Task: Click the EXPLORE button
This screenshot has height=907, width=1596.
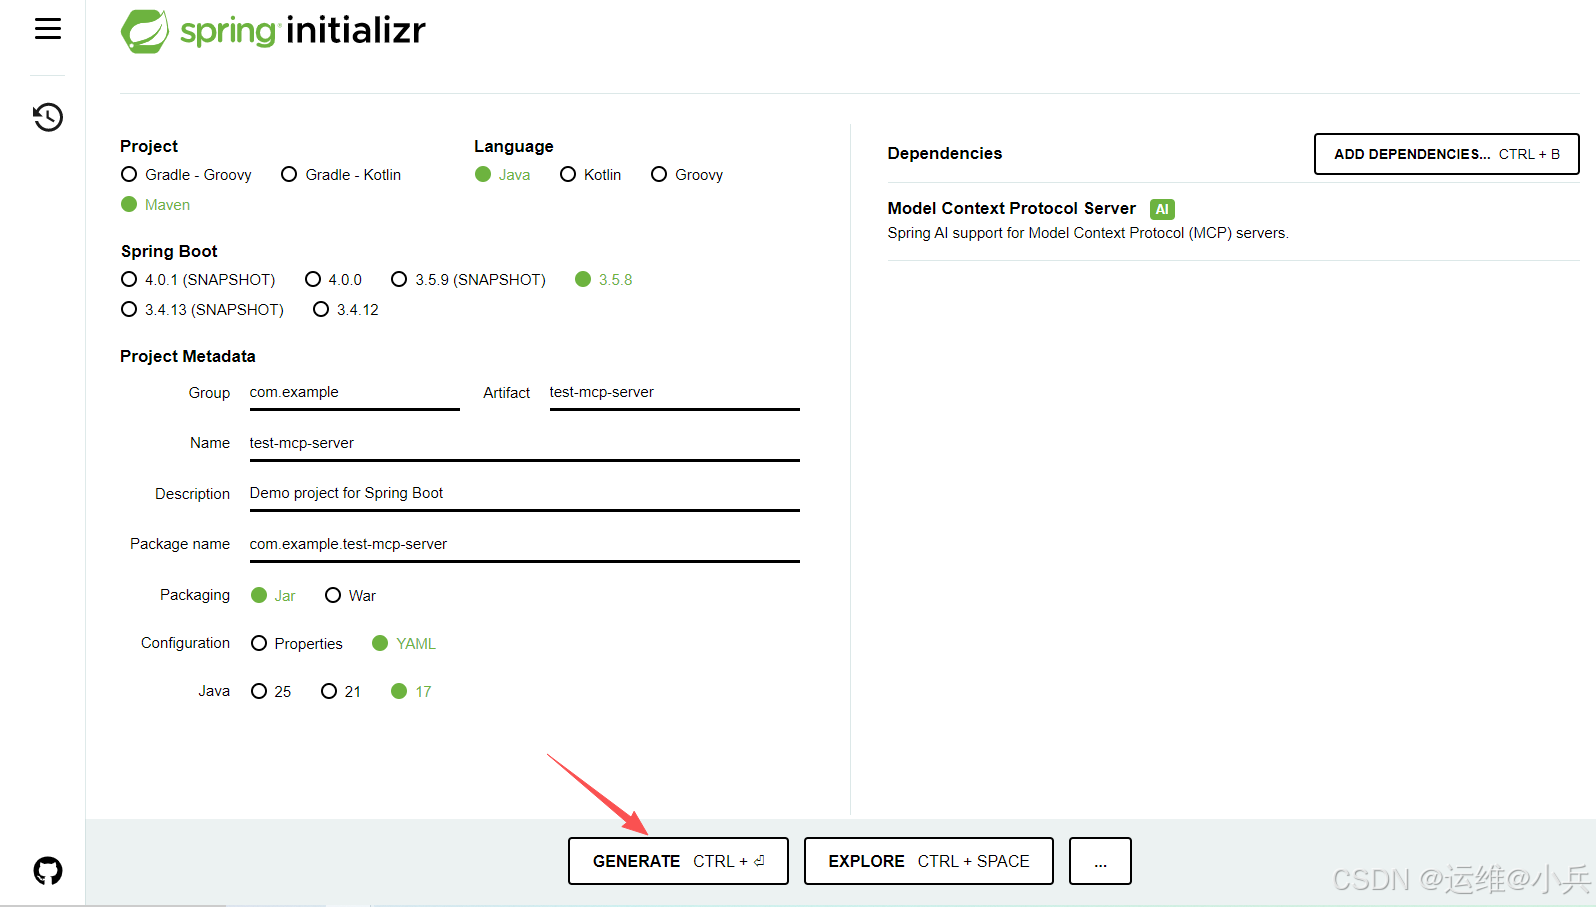Action: point(929,861)
